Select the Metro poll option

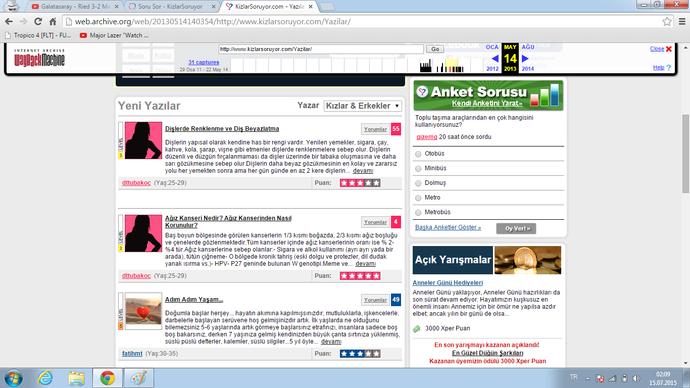point(418,198)
